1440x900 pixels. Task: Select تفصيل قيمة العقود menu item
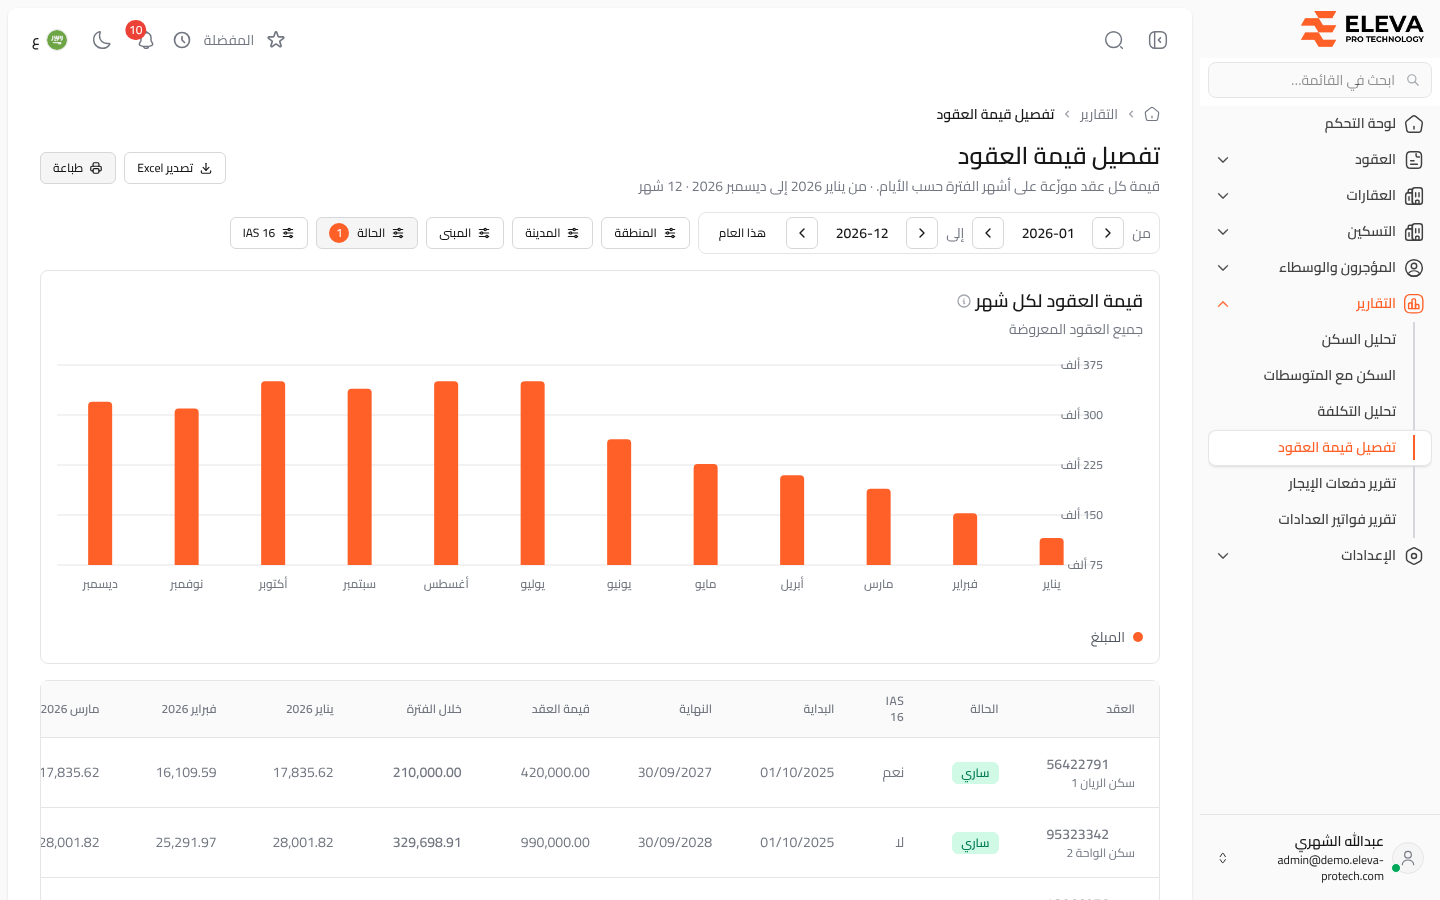coord(1320,448)
